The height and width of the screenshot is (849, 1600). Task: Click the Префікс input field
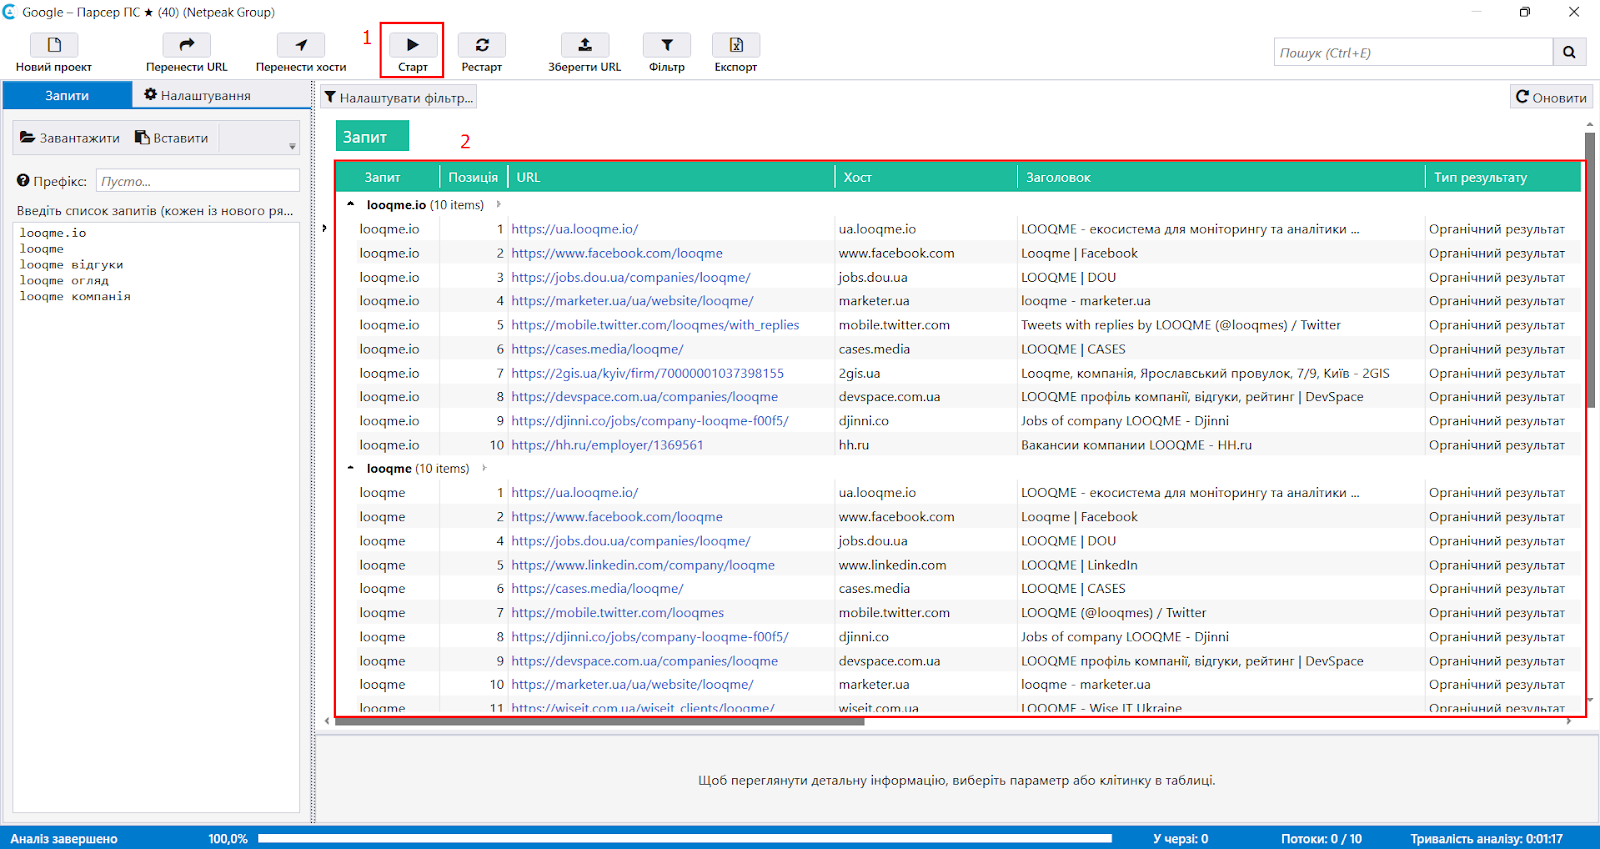[197, 181]
